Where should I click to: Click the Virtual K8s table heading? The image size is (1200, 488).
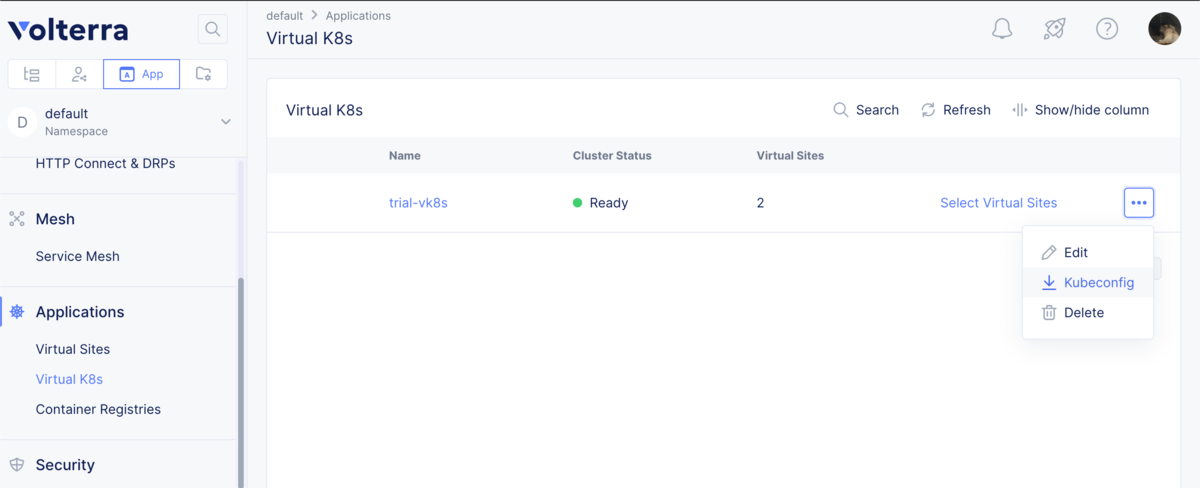(x=324, y=110)
